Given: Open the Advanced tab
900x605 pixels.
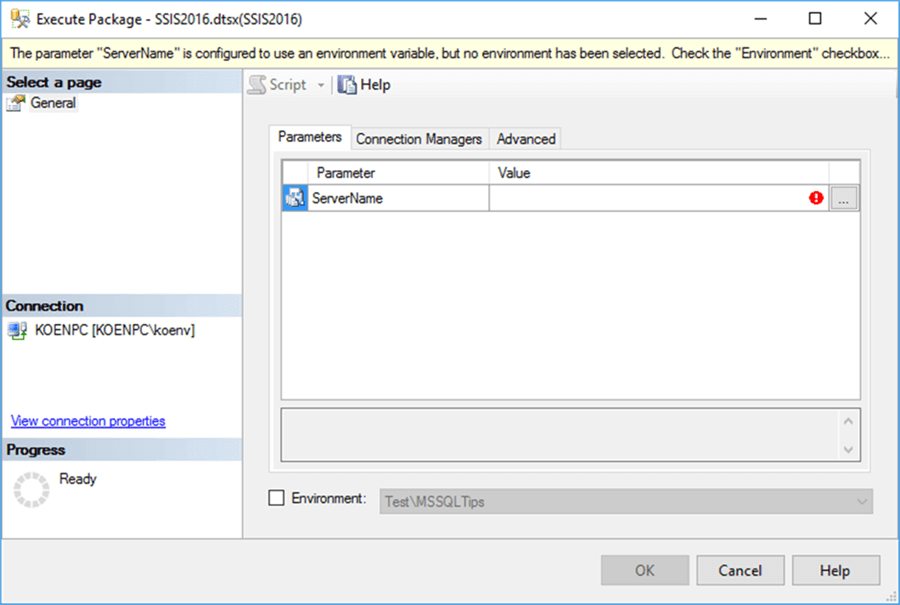Looking at the screenshot, I should tap(526, 139).
